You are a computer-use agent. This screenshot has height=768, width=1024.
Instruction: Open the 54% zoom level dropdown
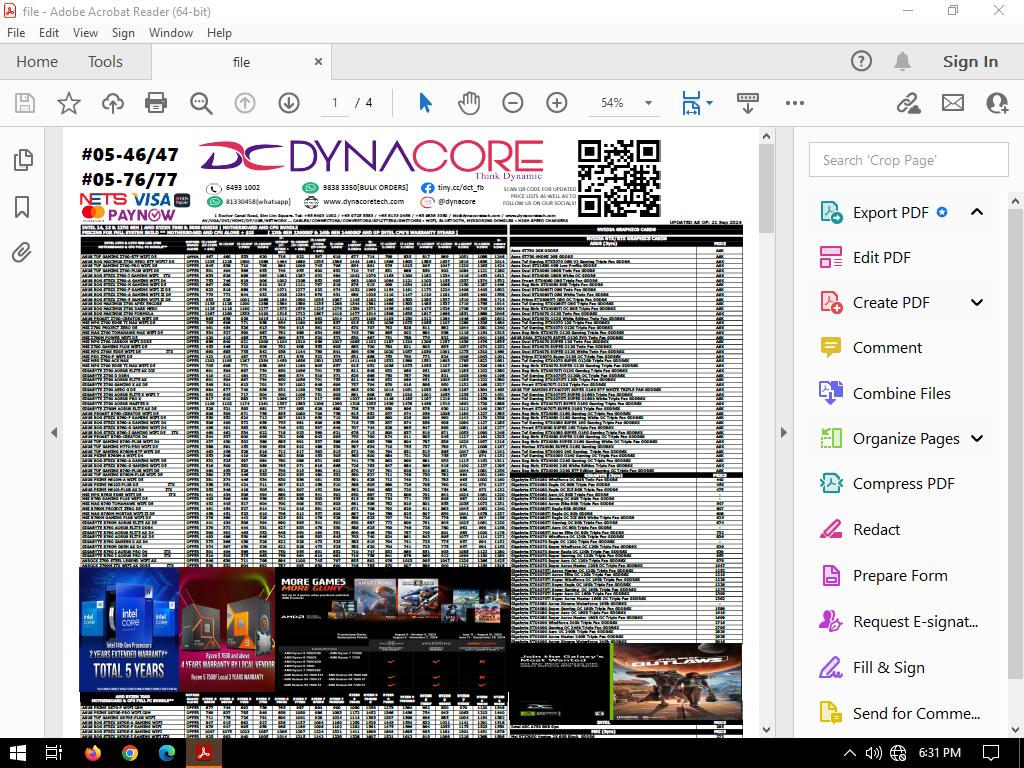(x=648, y=103)
